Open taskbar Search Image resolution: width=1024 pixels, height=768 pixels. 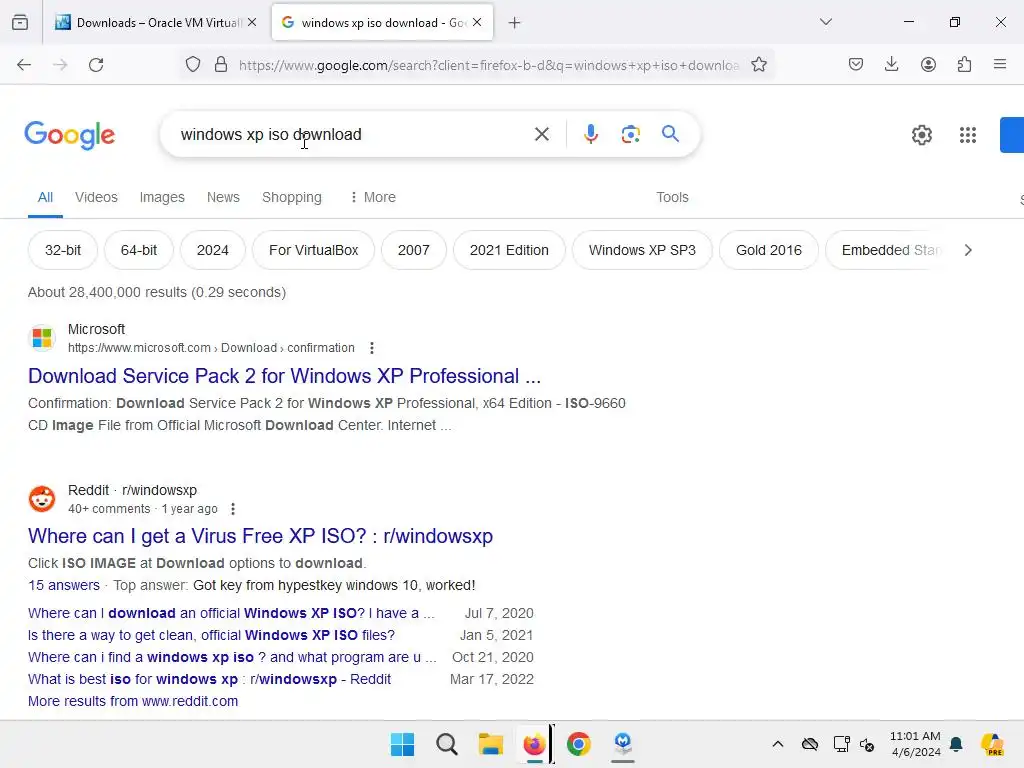447,744
